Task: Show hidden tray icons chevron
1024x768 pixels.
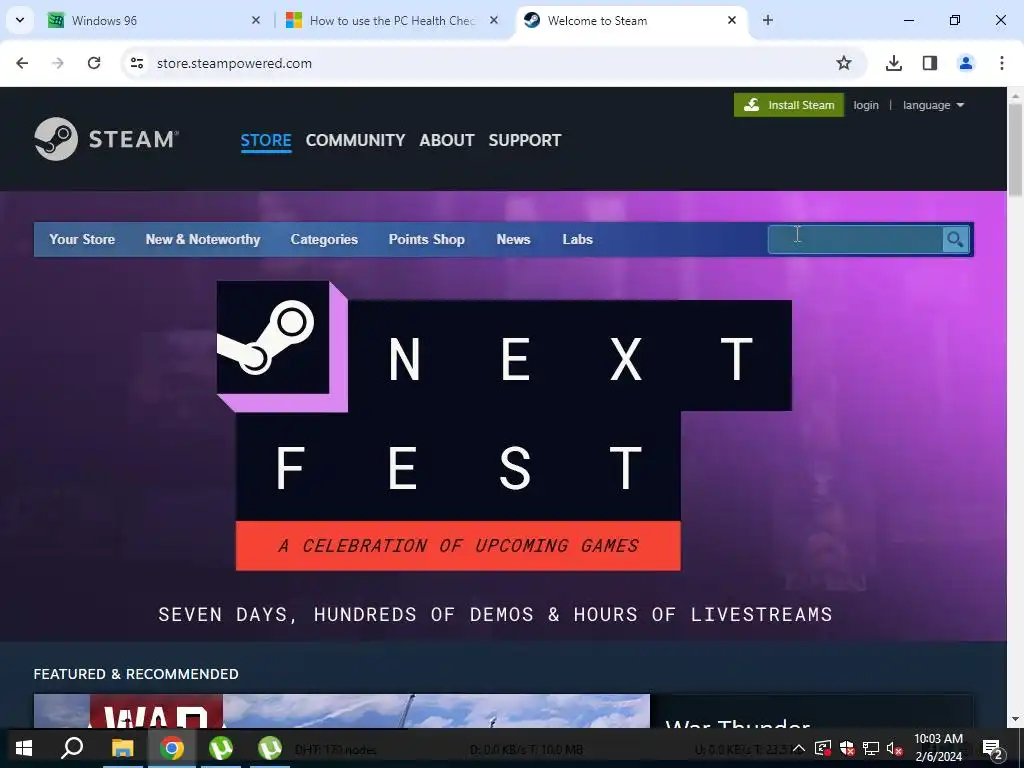Action: click(799, 748)
